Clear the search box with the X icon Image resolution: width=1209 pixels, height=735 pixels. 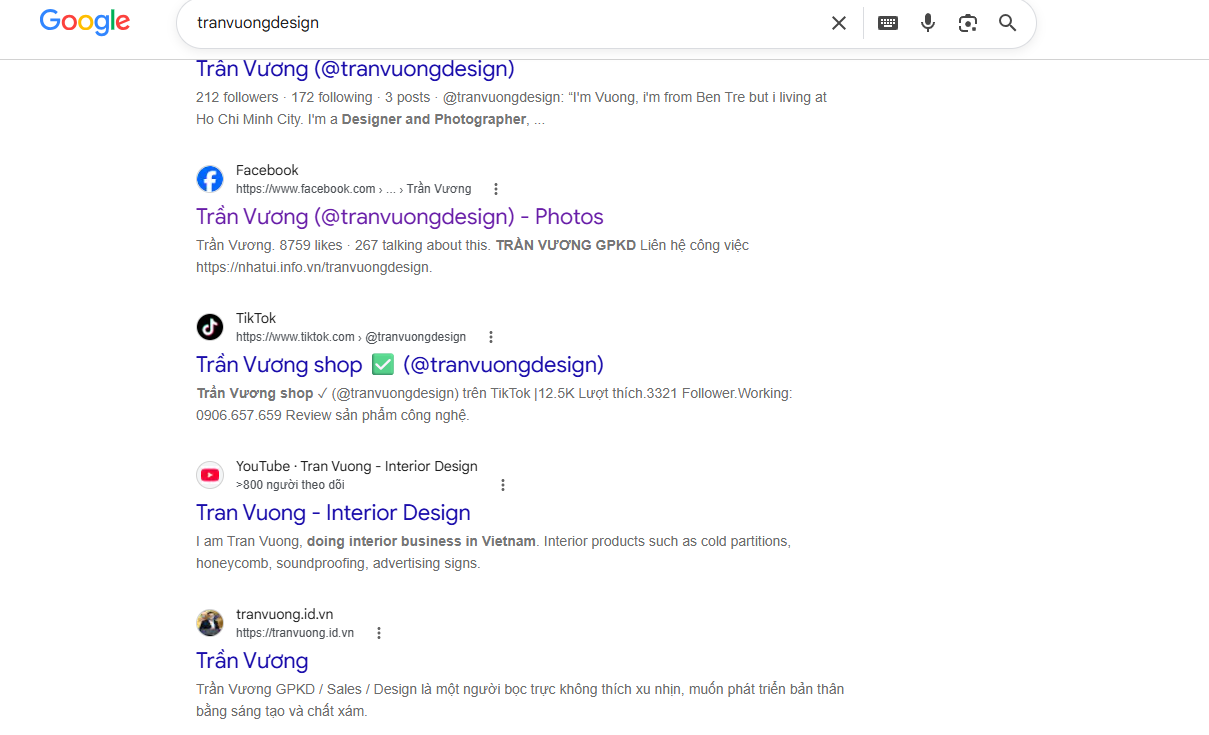839,23
